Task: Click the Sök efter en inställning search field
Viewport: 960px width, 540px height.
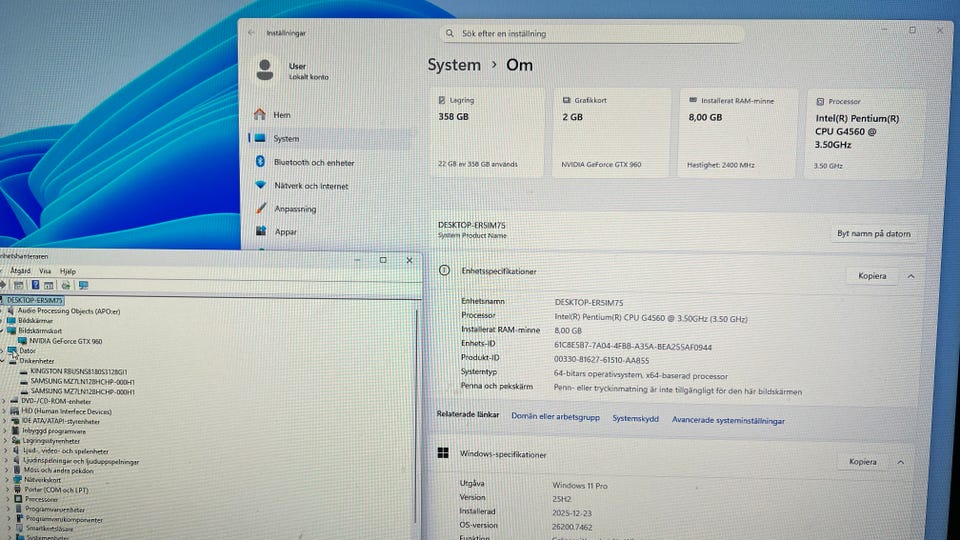Action: pos(592,34)
